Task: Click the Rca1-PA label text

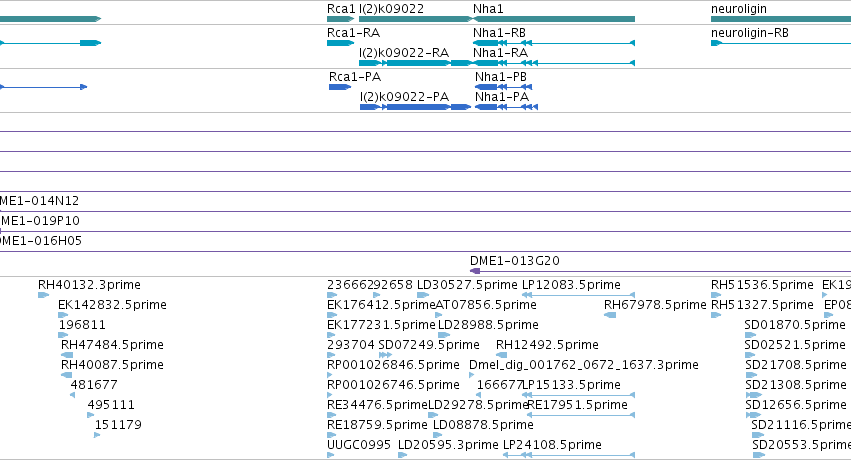Action: (355, 76)
